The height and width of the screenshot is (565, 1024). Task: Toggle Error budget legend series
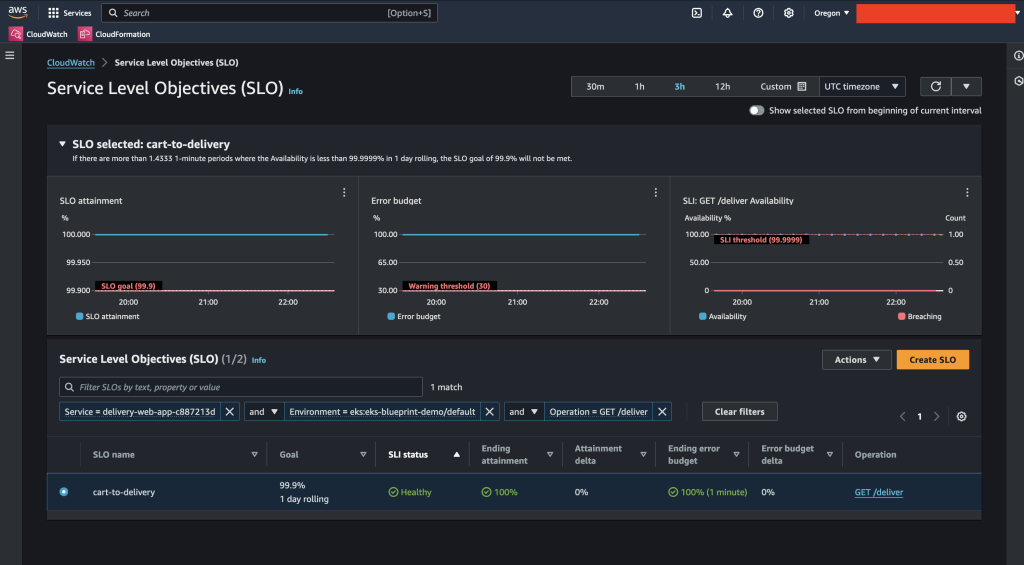point(414,316)
